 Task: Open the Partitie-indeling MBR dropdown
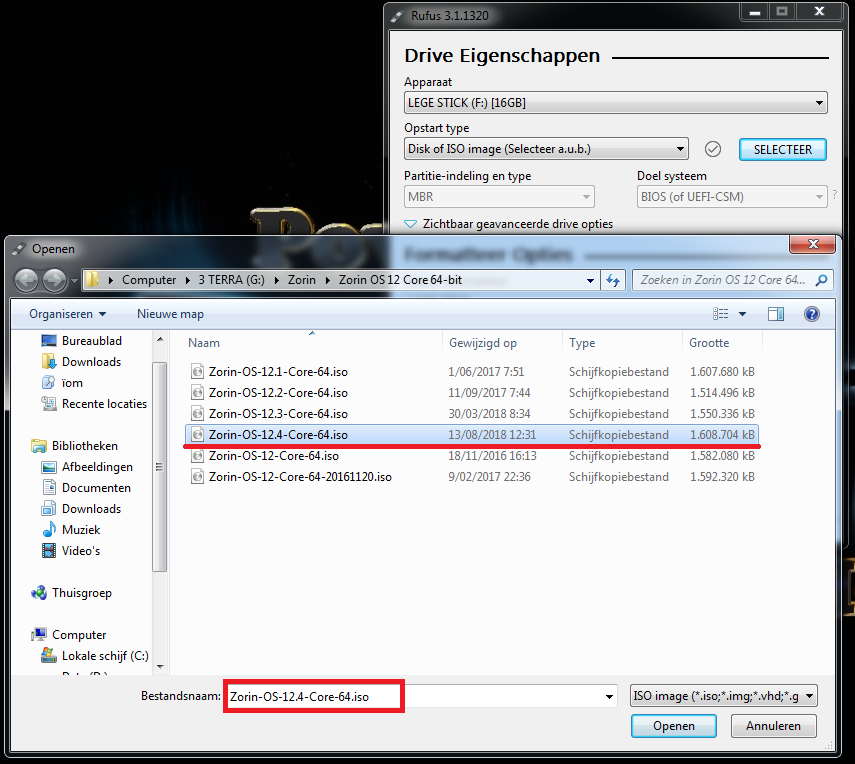pos(586,197)
